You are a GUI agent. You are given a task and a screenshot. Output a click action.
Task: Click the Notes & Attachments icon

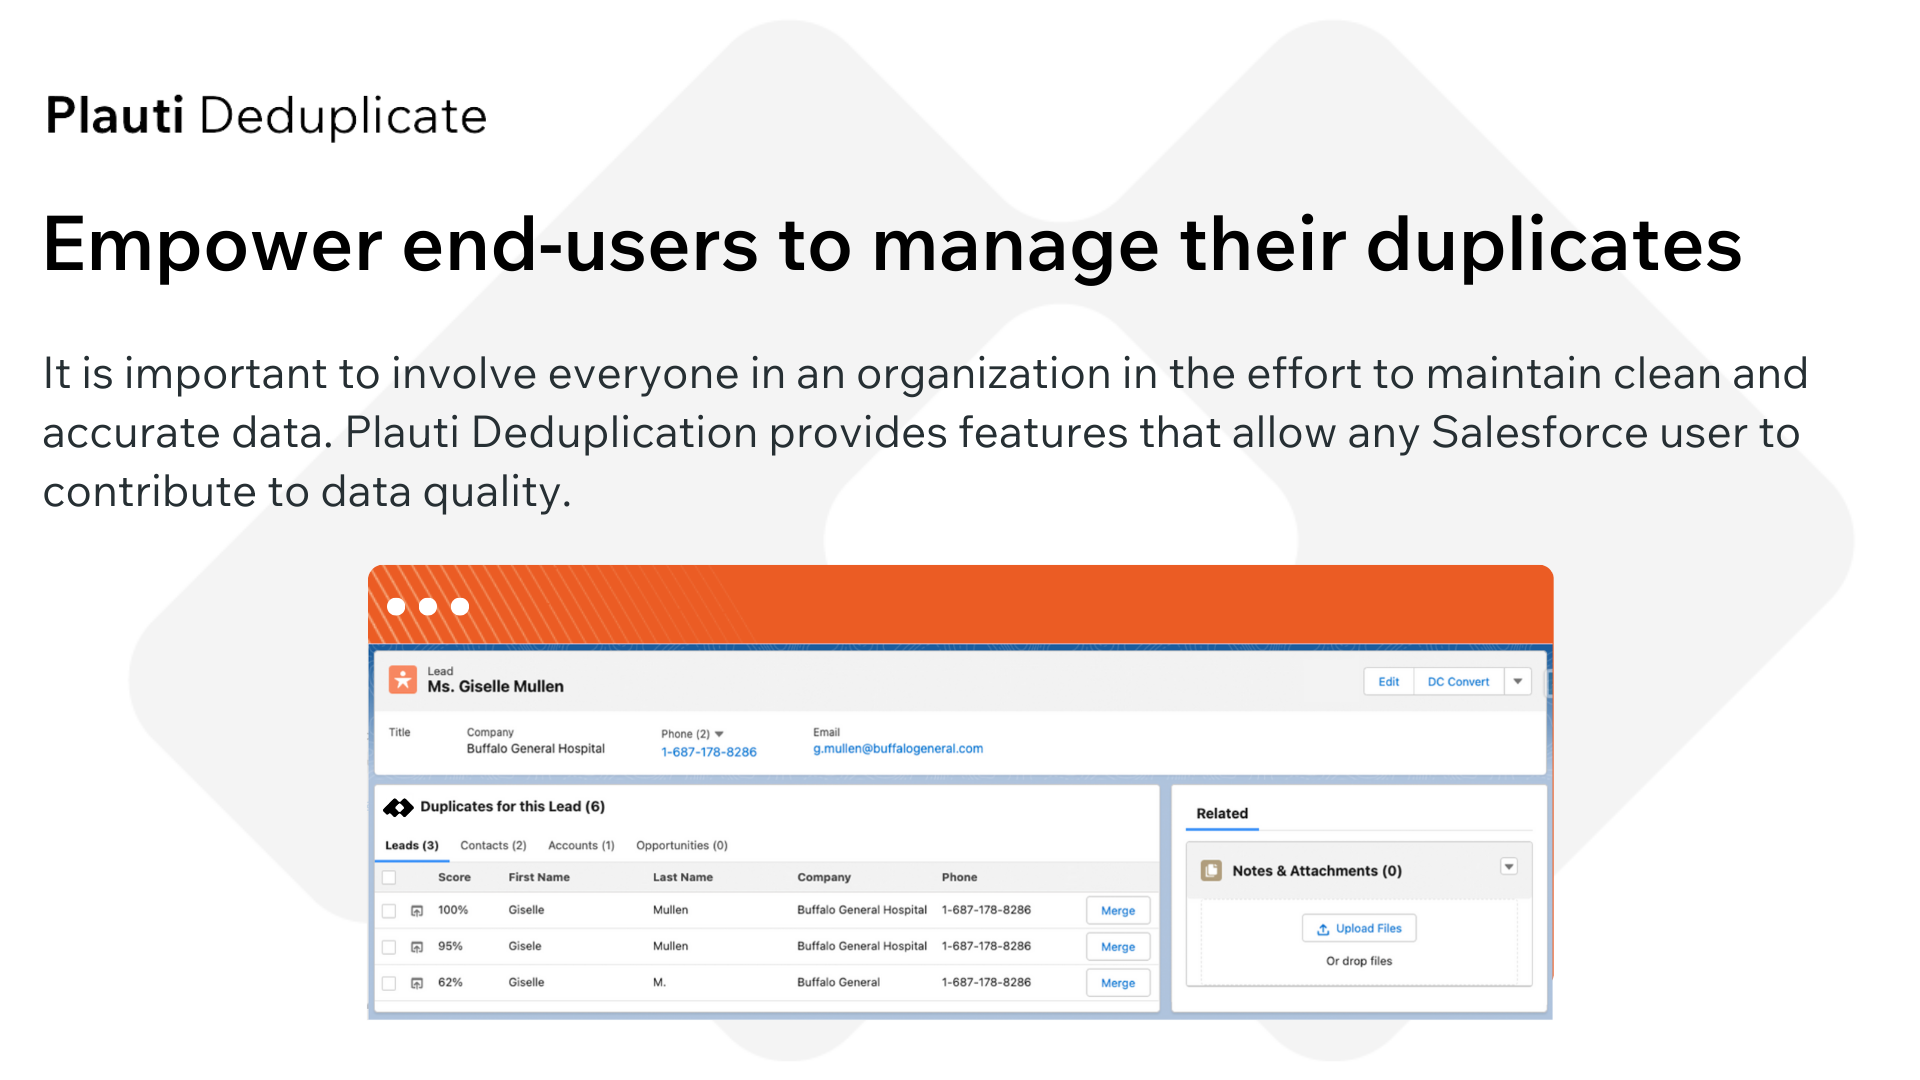click(x=1211, y=871)
